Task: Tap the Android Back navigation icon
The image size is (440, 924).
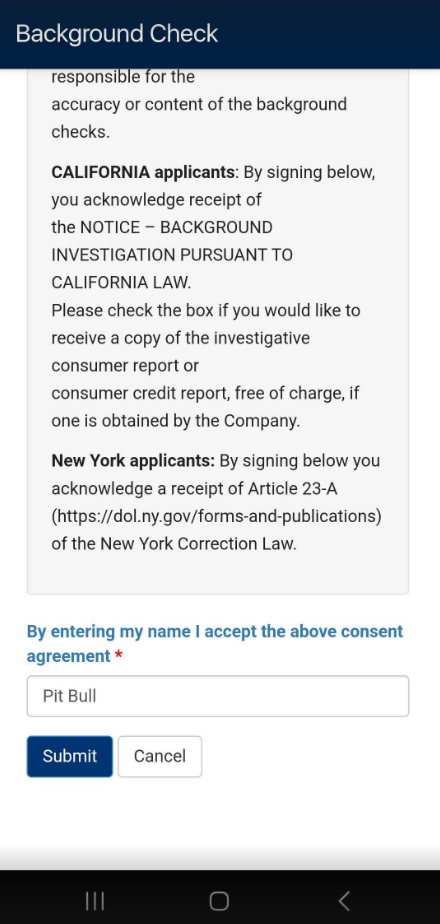Action: pos(345,901)
